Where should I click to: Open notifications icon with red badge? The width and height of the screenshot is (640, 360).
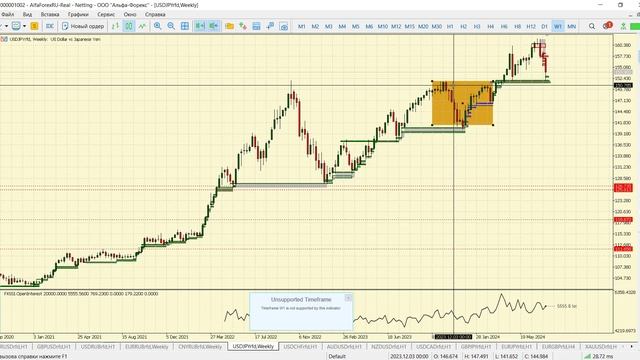(607, 26)
